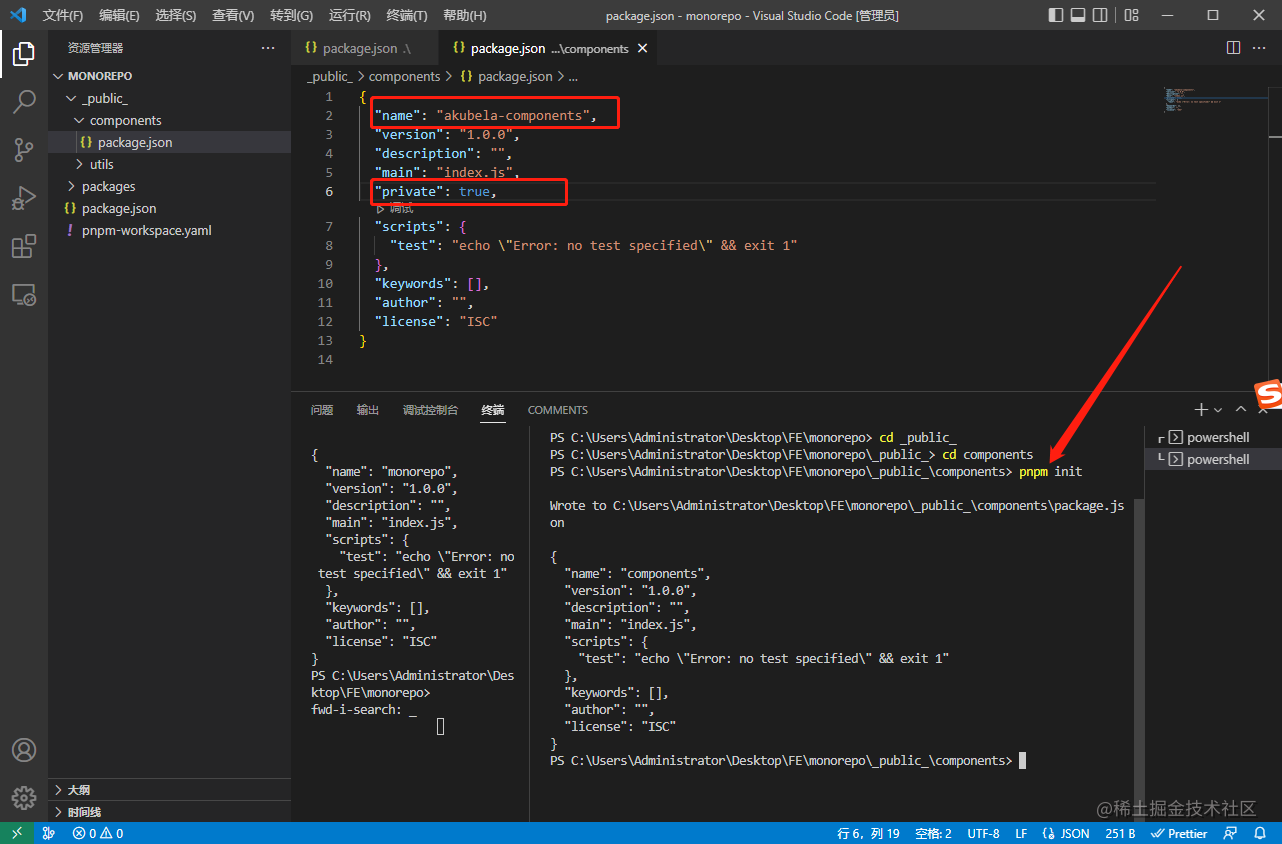Open pnpm-workspace.yaml in the explorer

146,230
